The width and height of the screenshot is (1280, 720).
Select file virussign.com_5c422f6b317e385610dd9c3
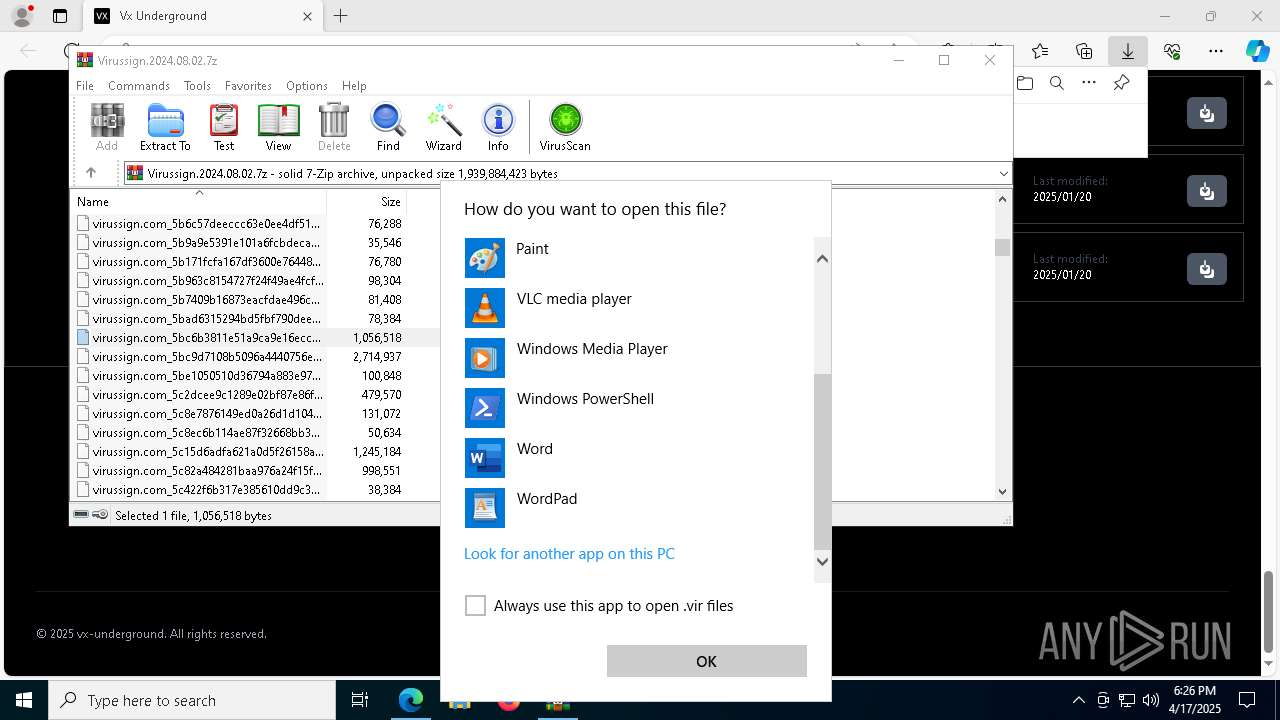pyautogui.click(x=200, y=490)
